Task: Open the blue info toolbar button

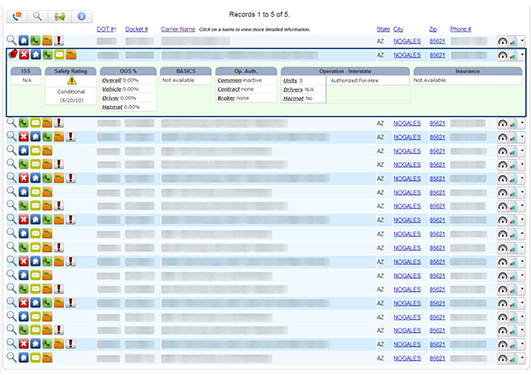Action: [x=82, y=16]
